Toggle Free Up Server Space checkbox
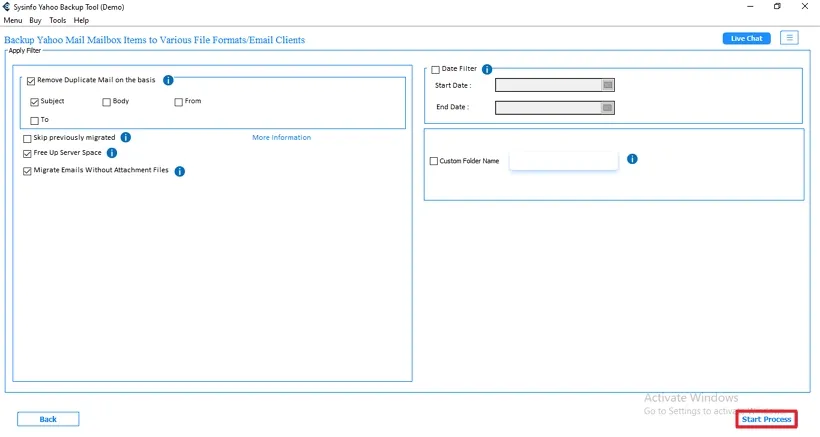This screenshot has height=437, width=820. tap(27, 154)
